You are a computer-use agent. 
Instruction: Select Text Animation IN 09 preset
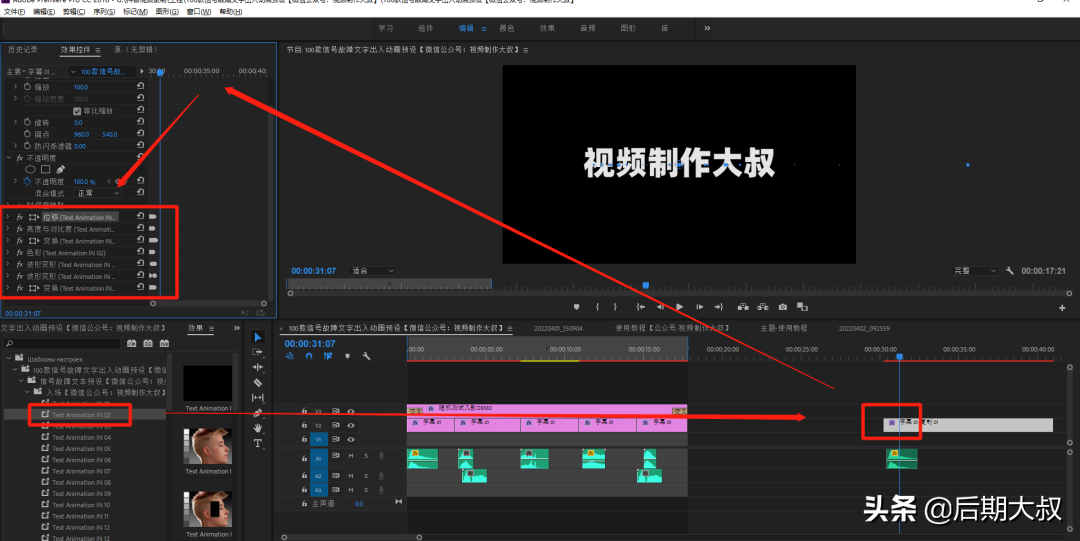(81, 493)
